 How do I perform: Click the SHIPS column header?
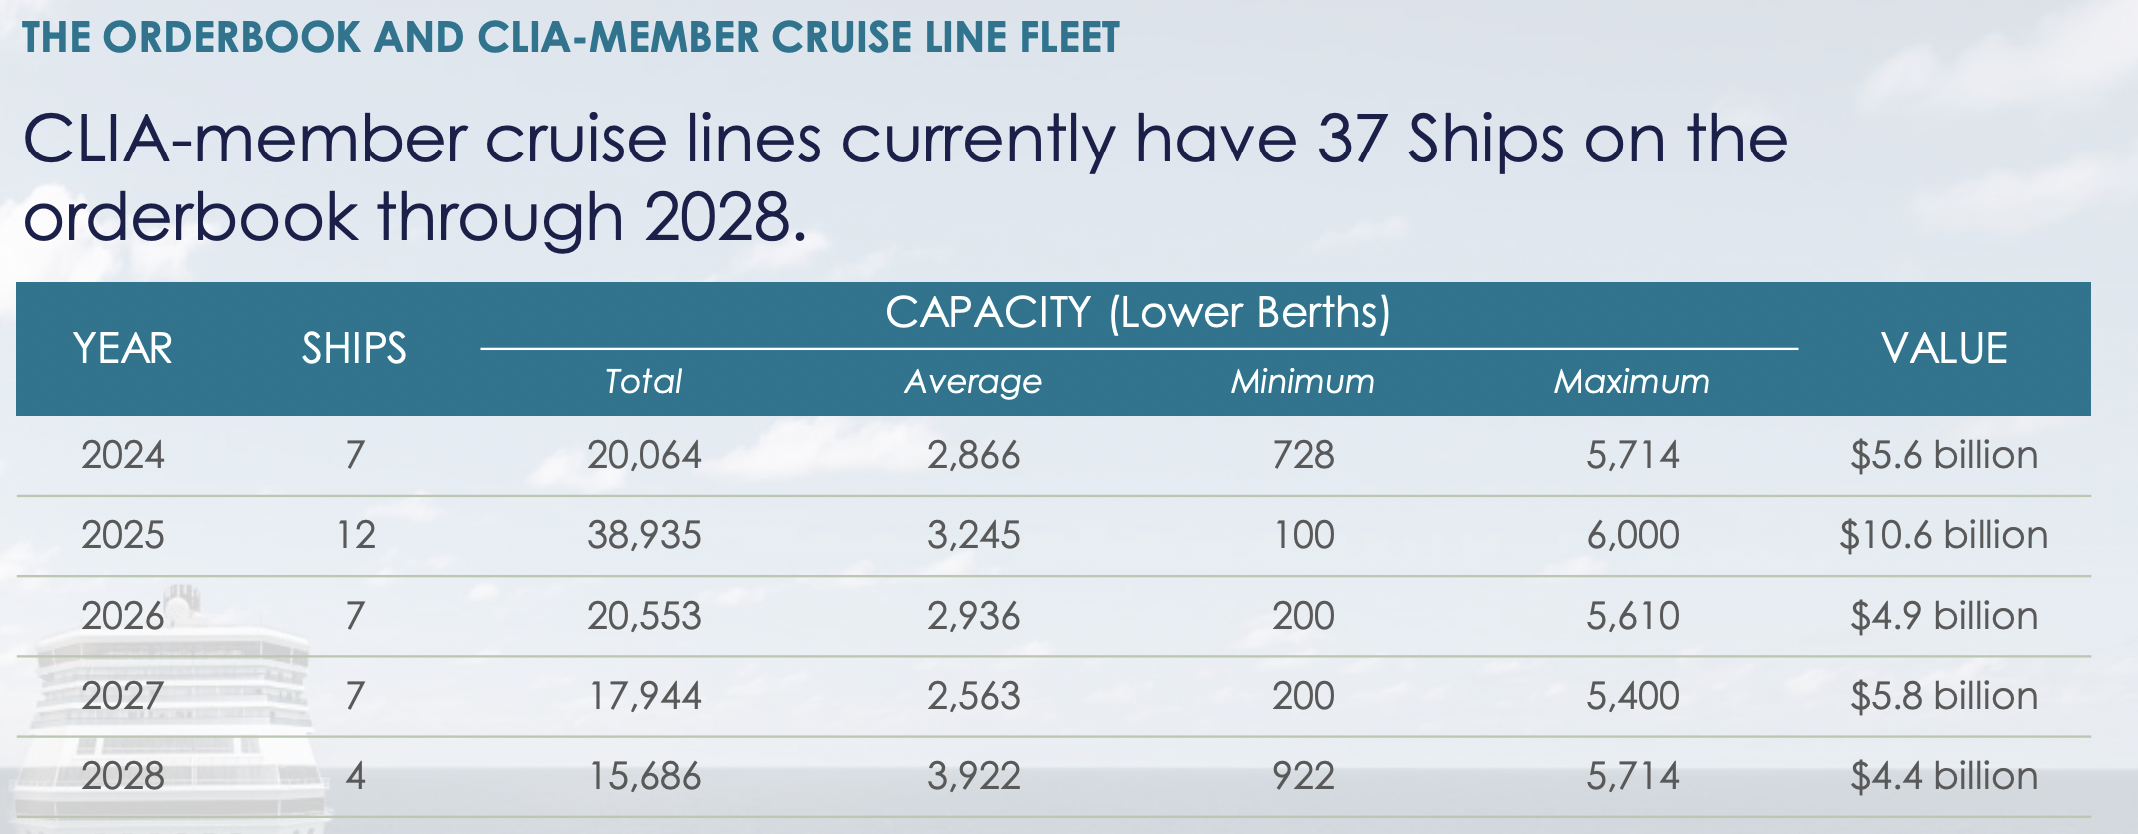click(x=354, y=349)
